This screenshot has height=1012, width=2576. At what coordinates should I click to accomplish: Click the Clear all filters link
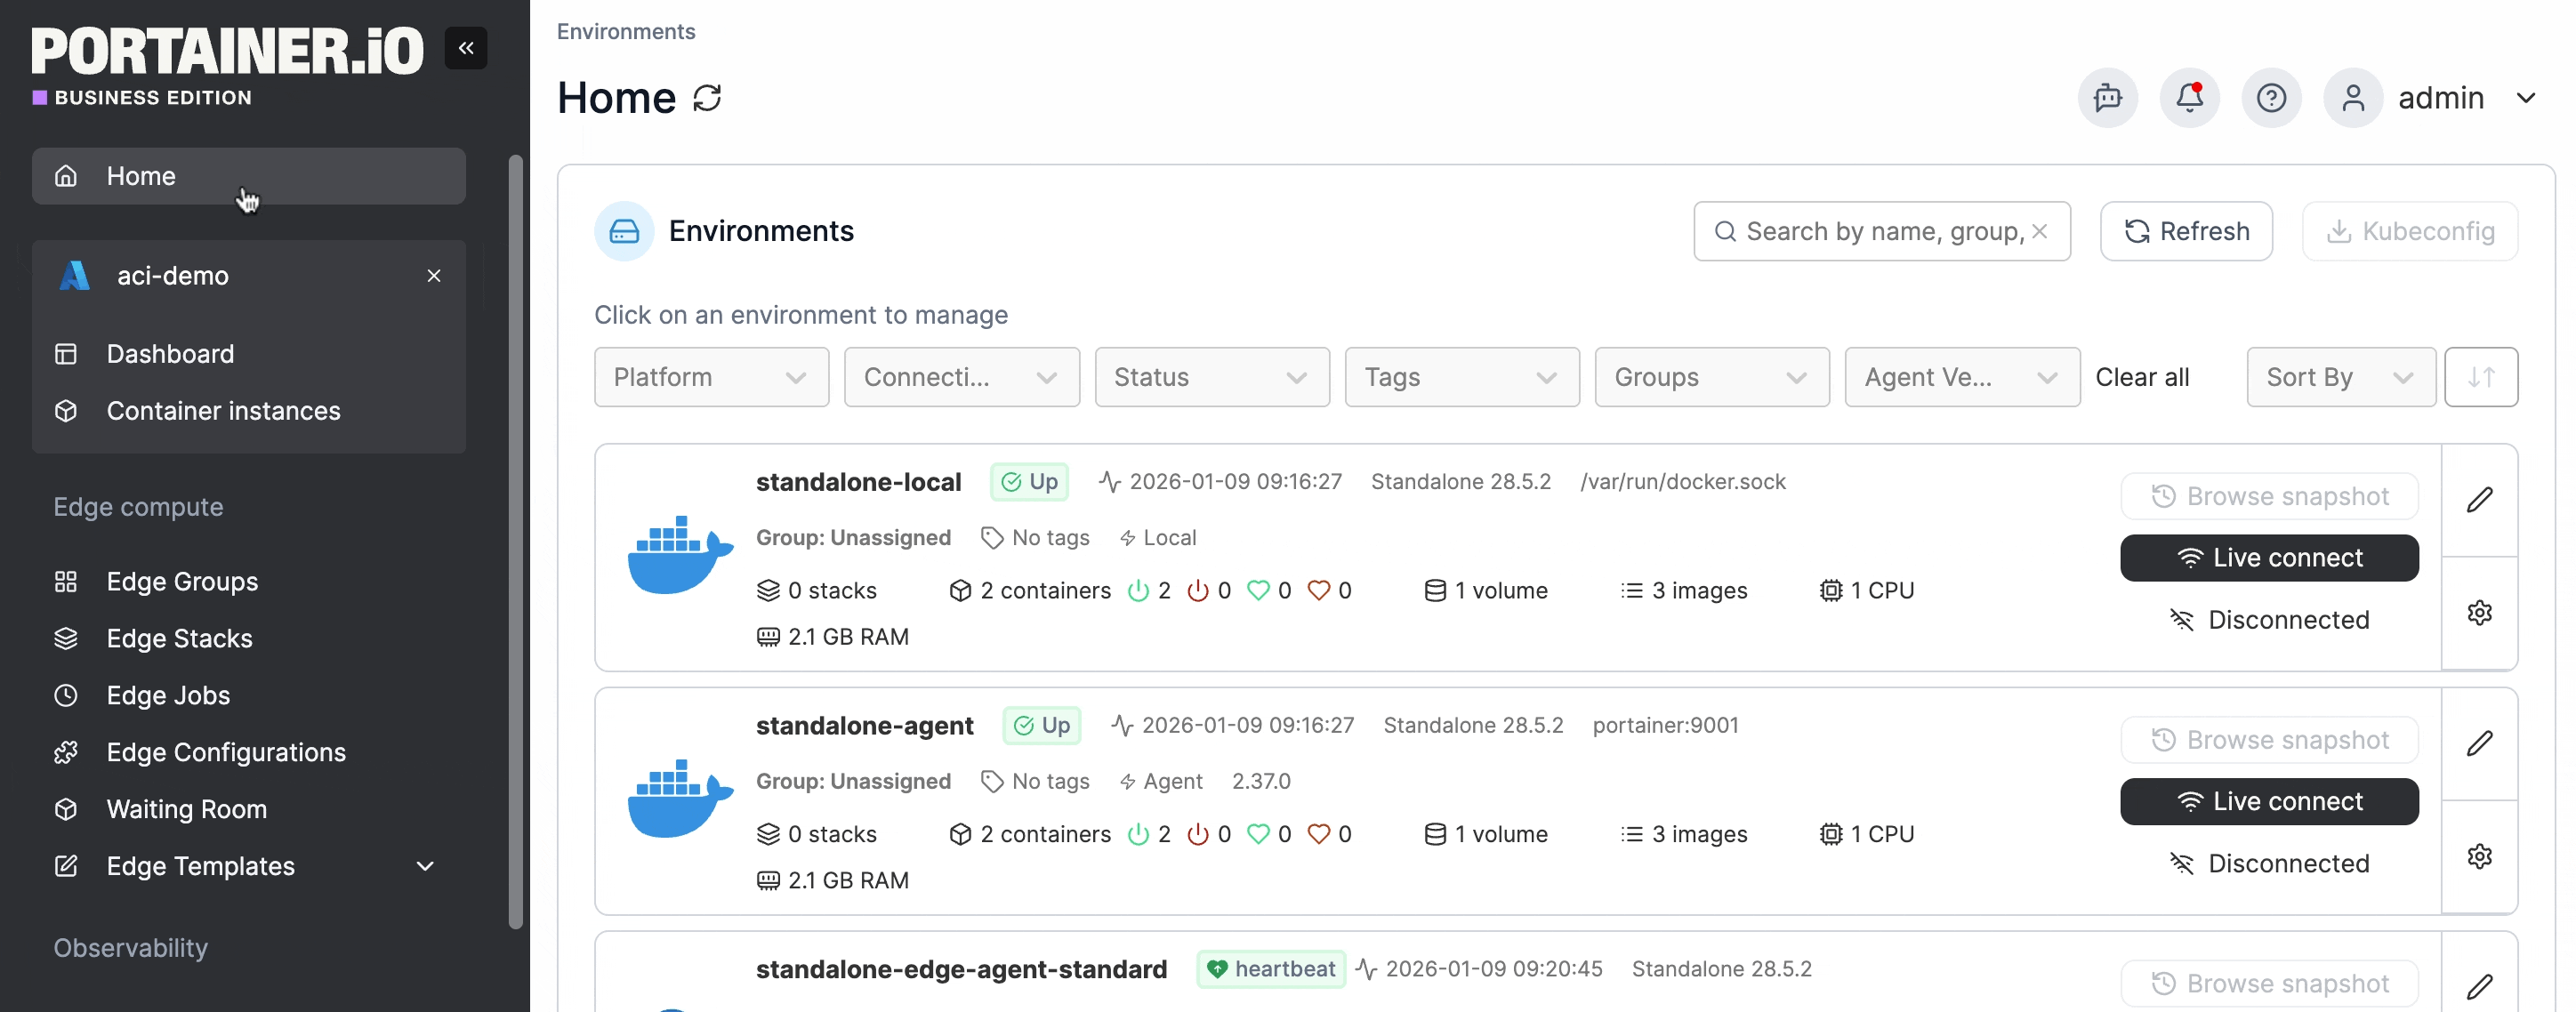coord(2141,377)
